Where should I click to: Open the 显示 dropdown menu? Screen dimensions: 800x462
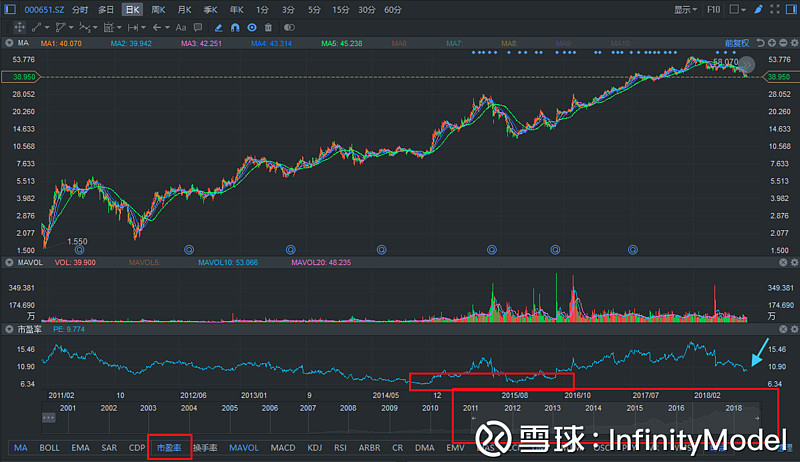(685, 9)
